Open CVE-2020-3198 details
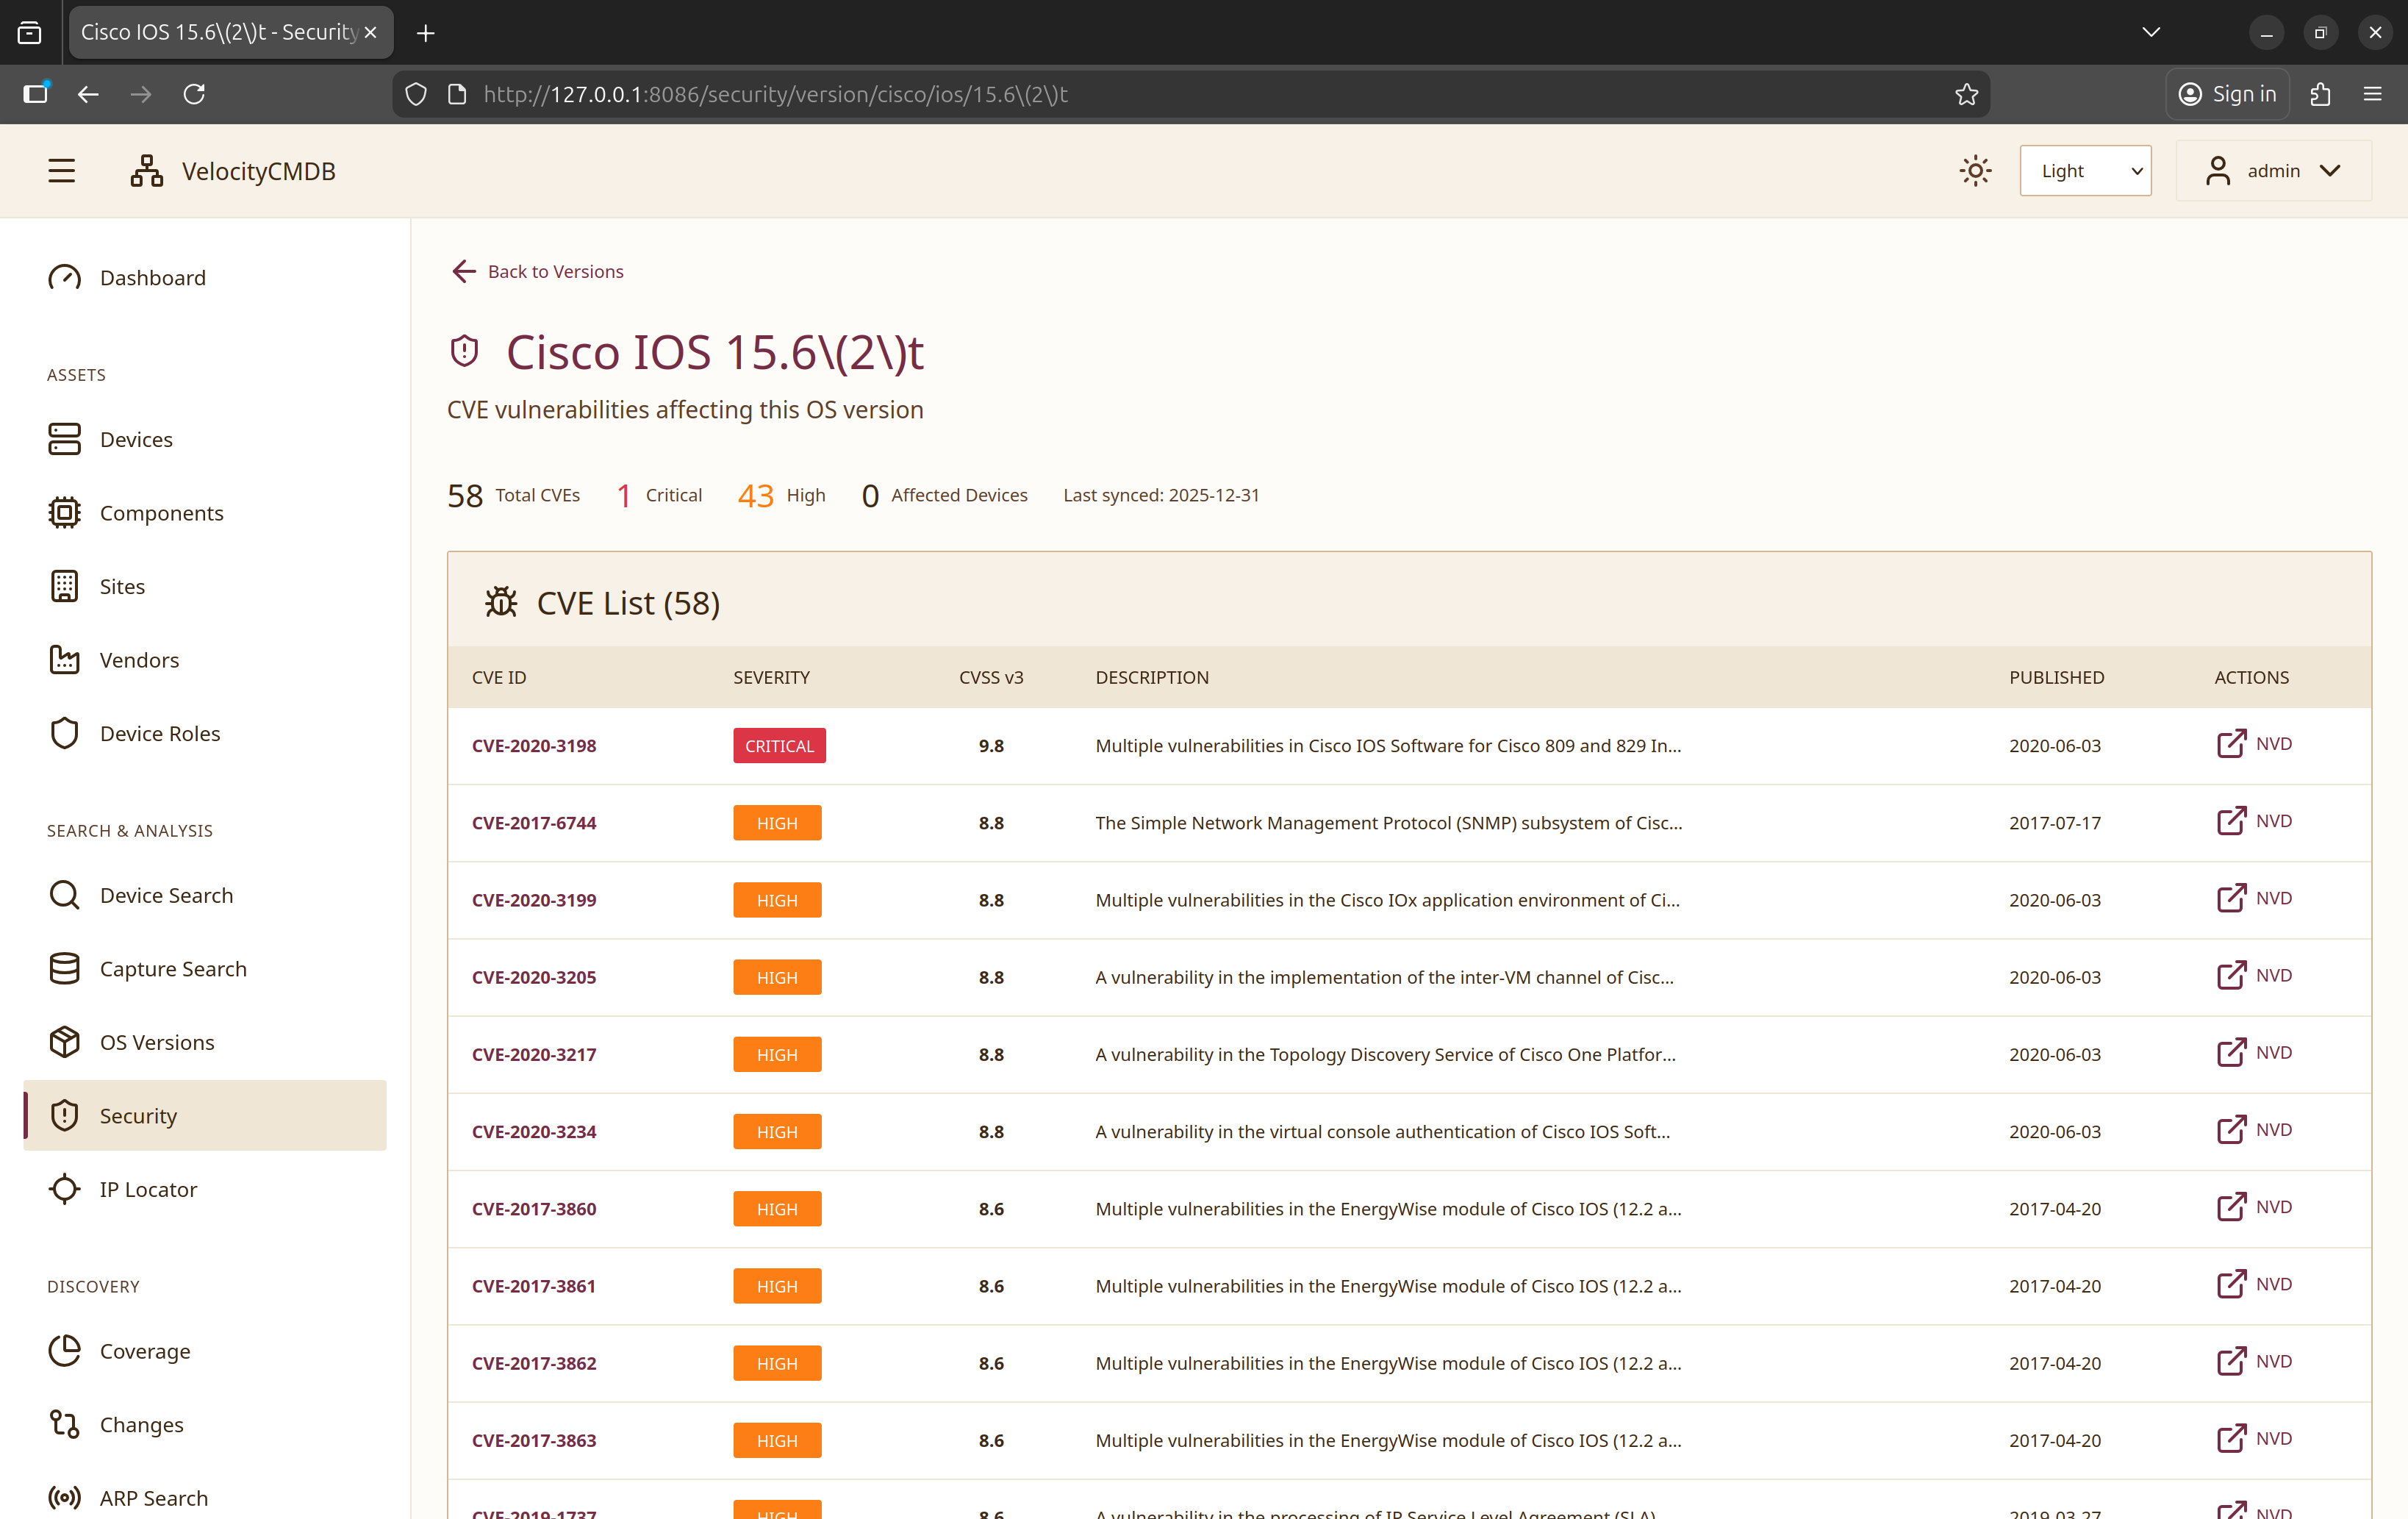This screenshot has width=2408, height=1519. [534, 746]
